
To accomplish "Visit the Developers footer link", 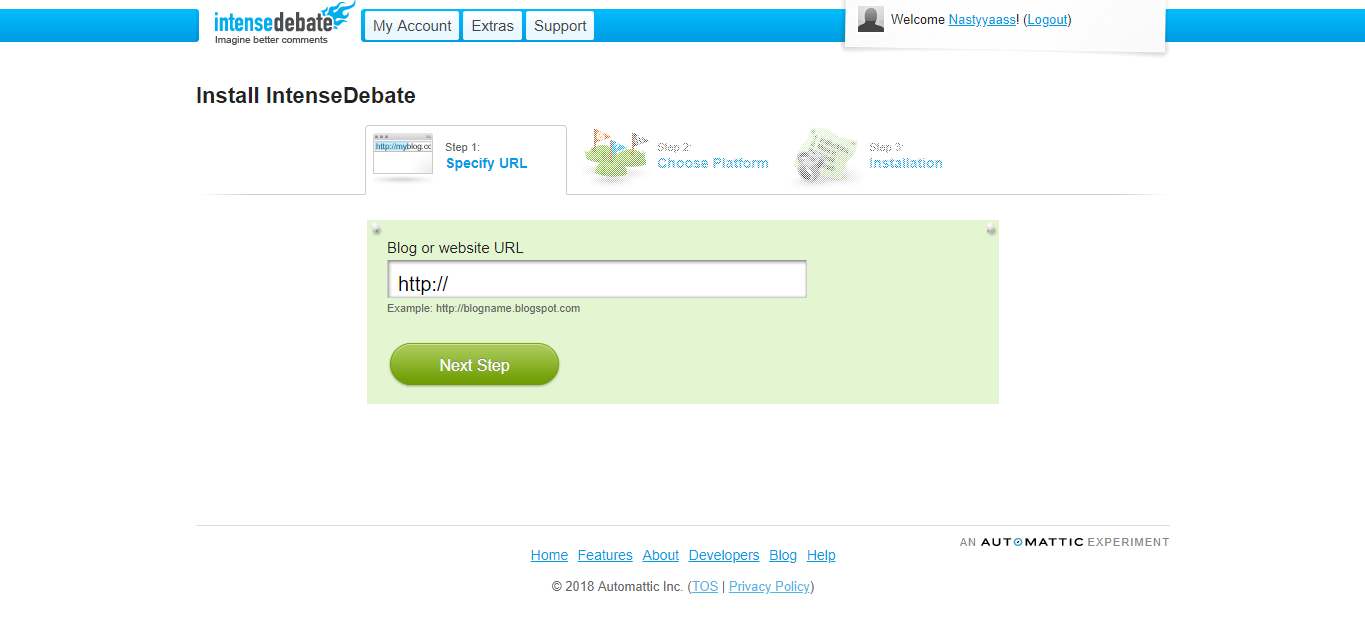I will tap(724, 555).
